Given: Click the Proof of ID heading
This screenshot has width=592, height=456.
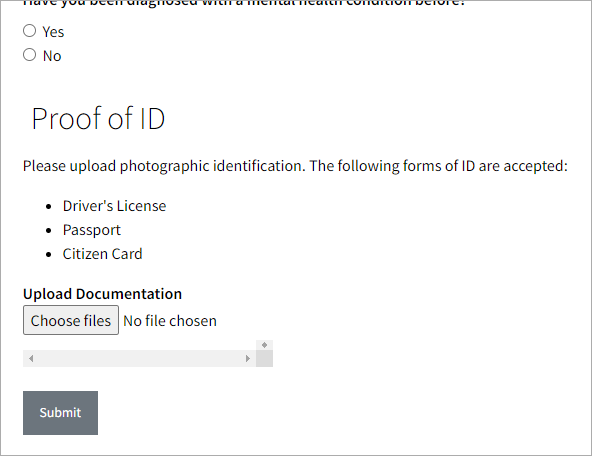Looking at the screenshot, I should click(98, 118).
